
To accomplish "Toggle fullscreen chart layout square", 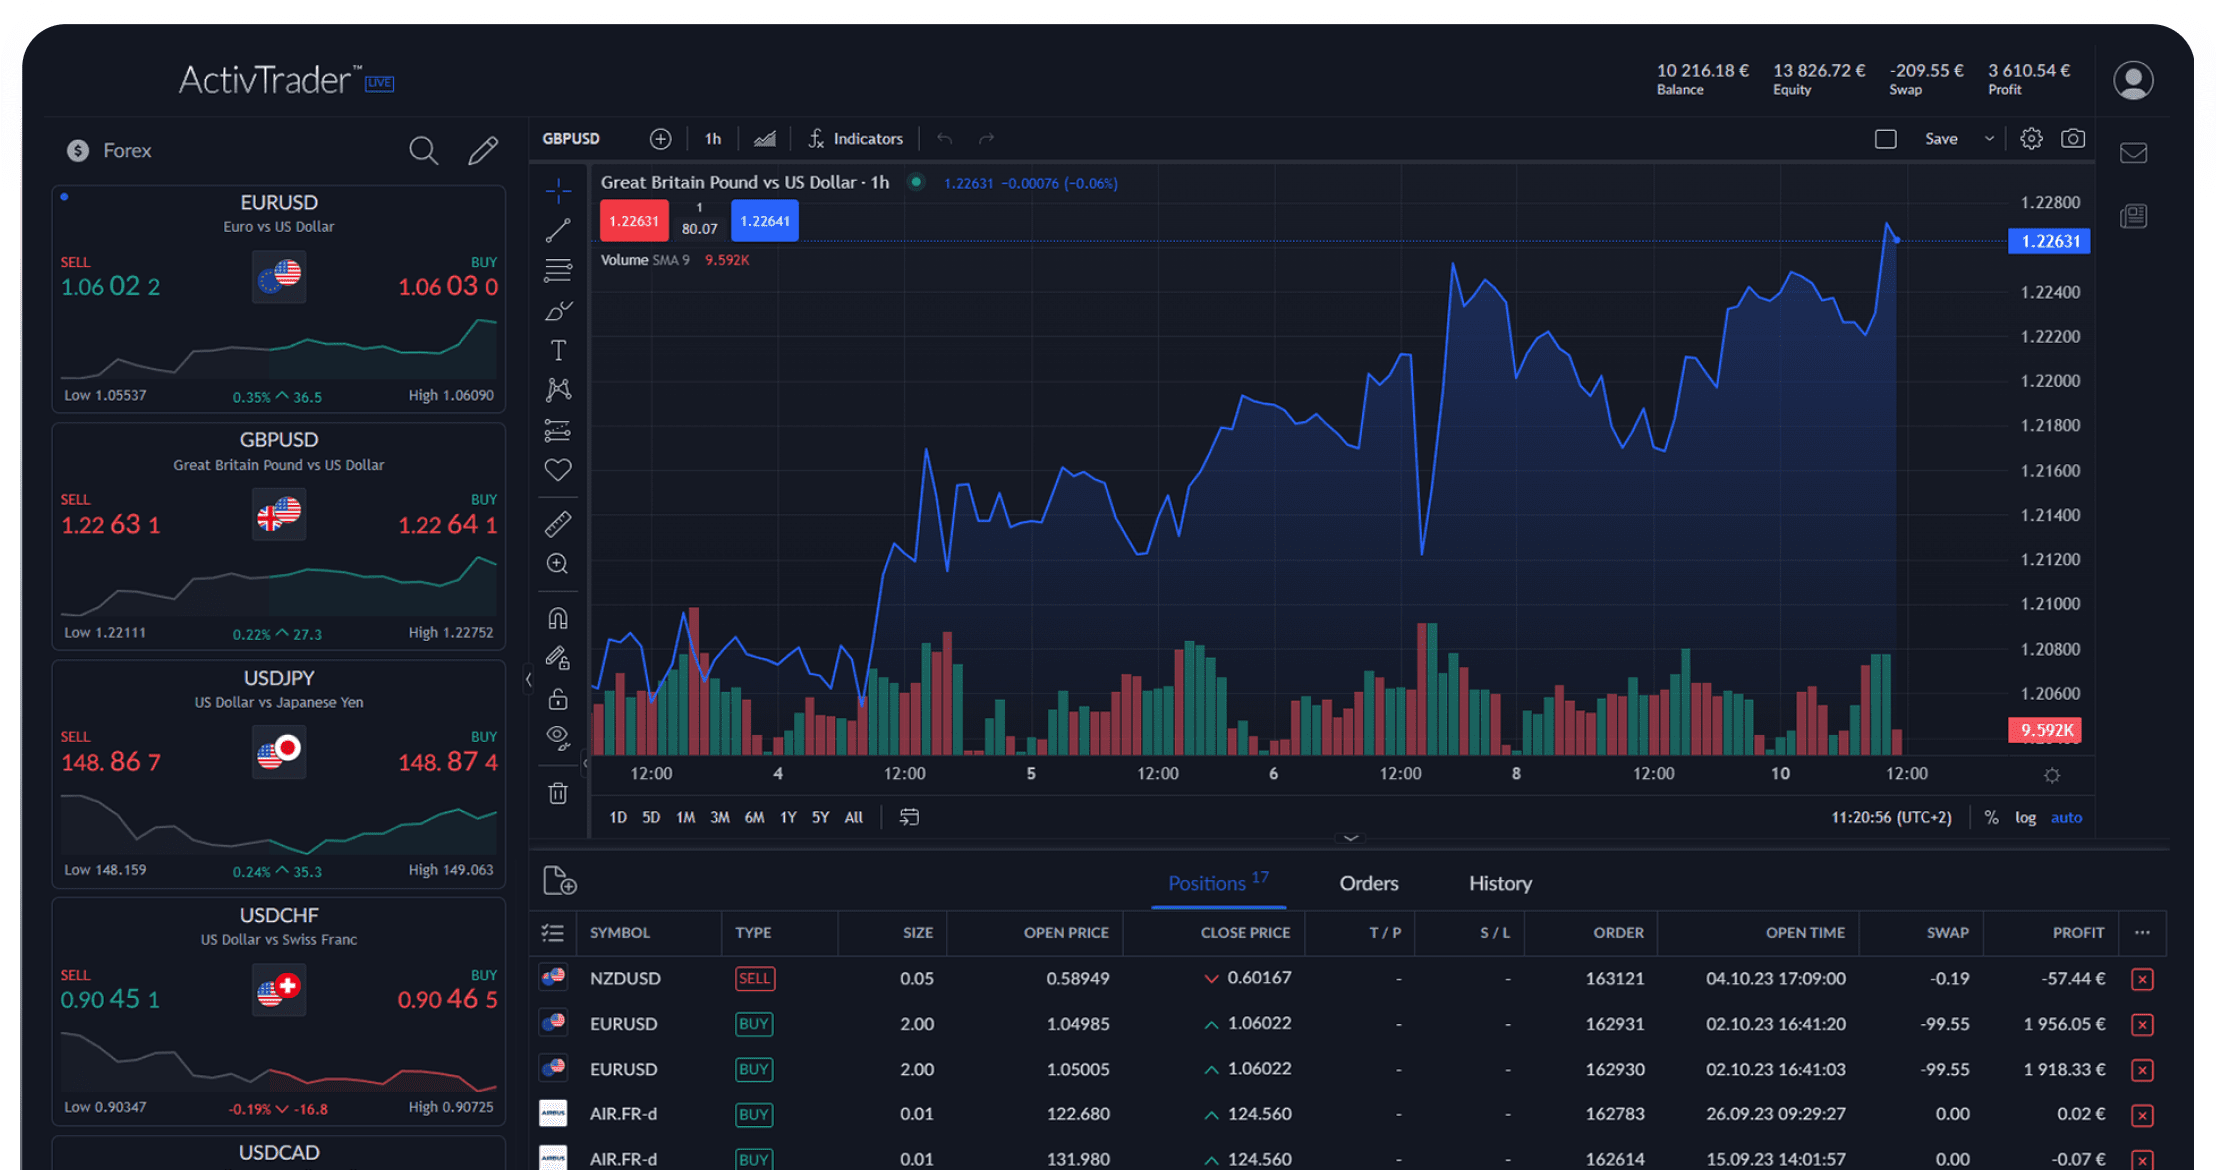I will pyautogui.click(x=1885, y=139).
